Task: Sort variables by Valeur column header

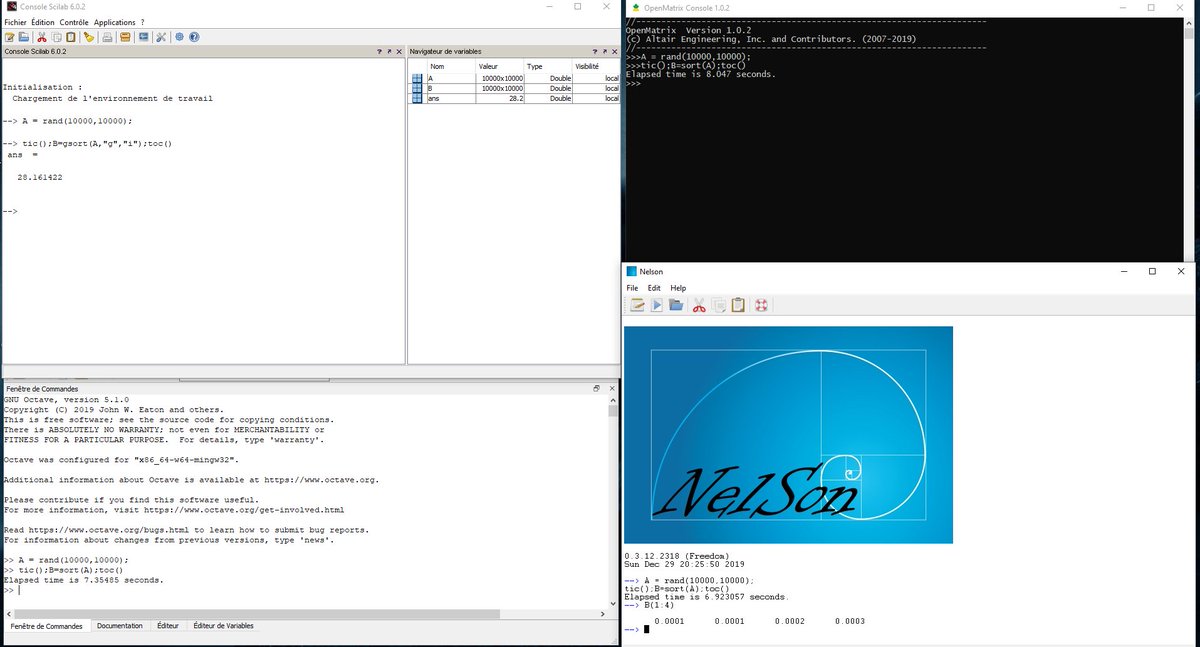Action: pyautogui.click(x=499, y=66)
